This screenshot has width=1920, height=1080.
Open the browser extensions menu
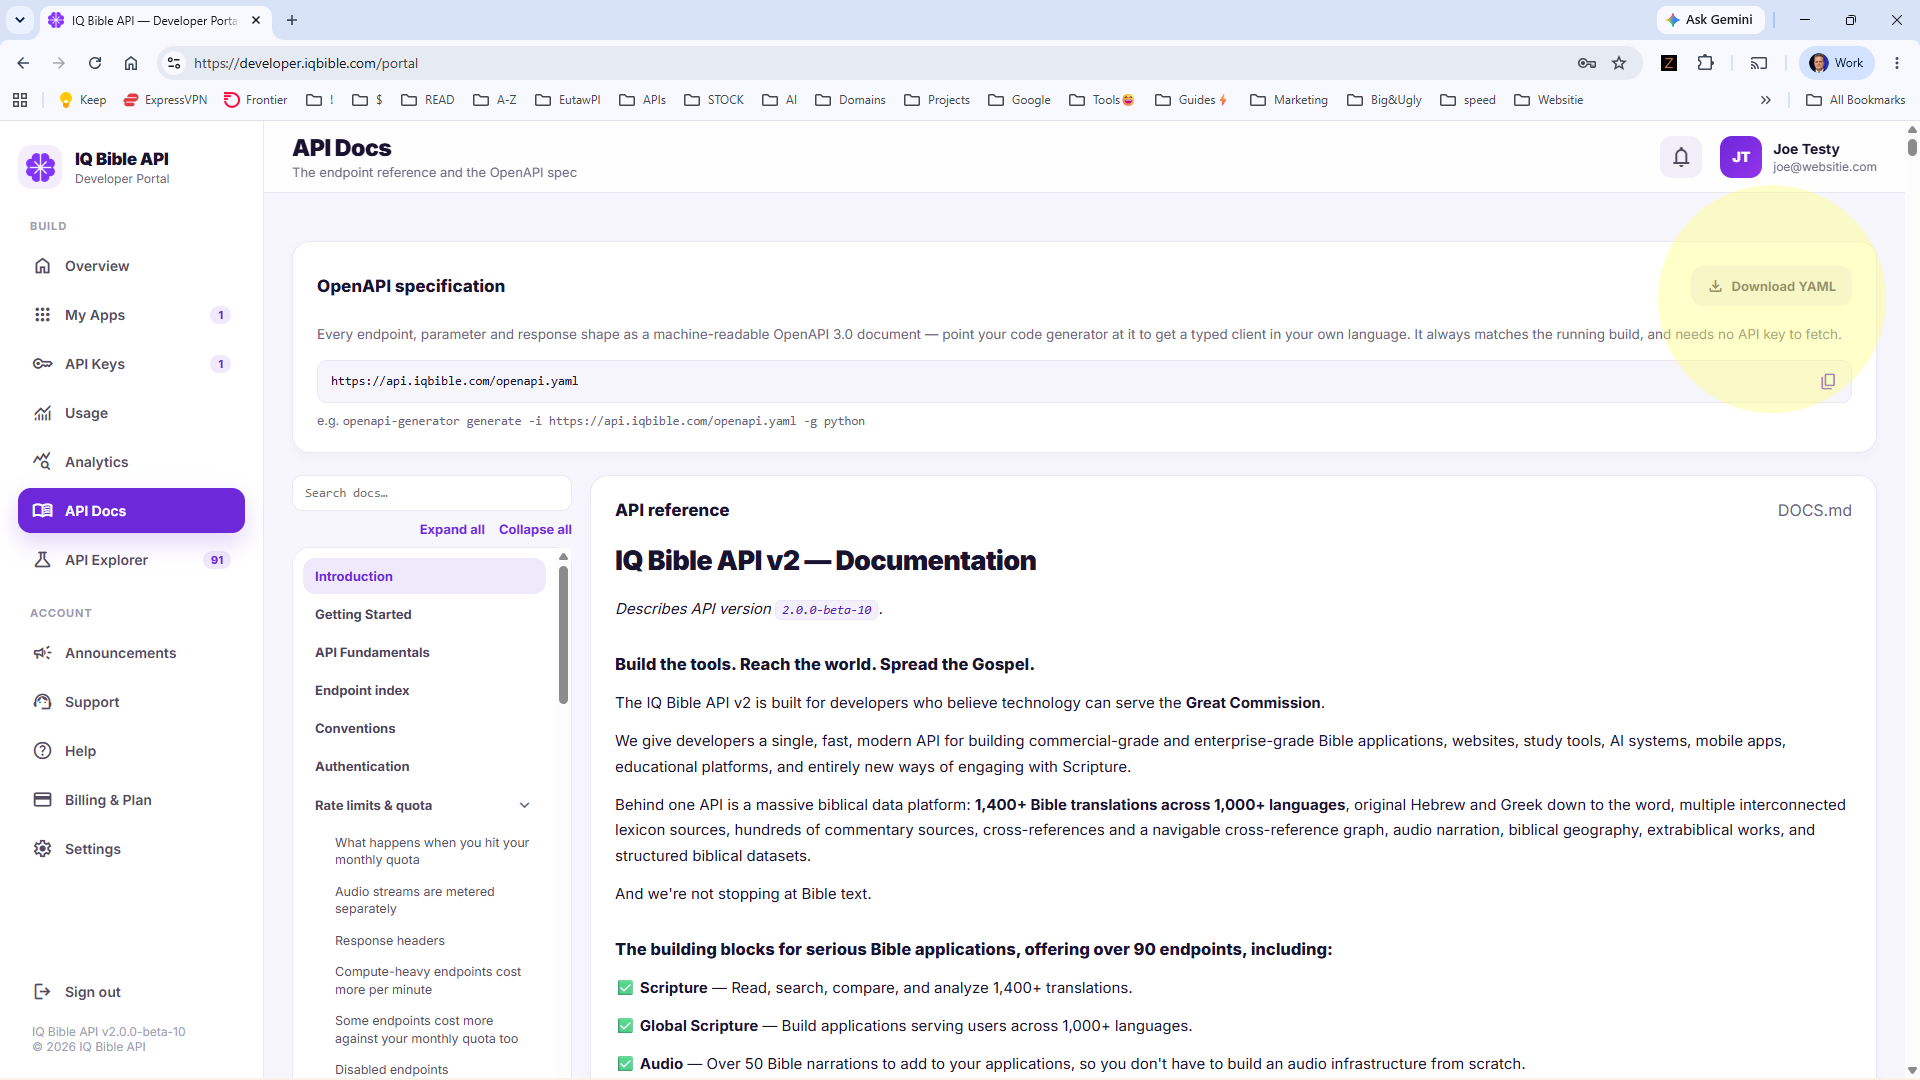pyautogui.click(x=1706, y=63)
